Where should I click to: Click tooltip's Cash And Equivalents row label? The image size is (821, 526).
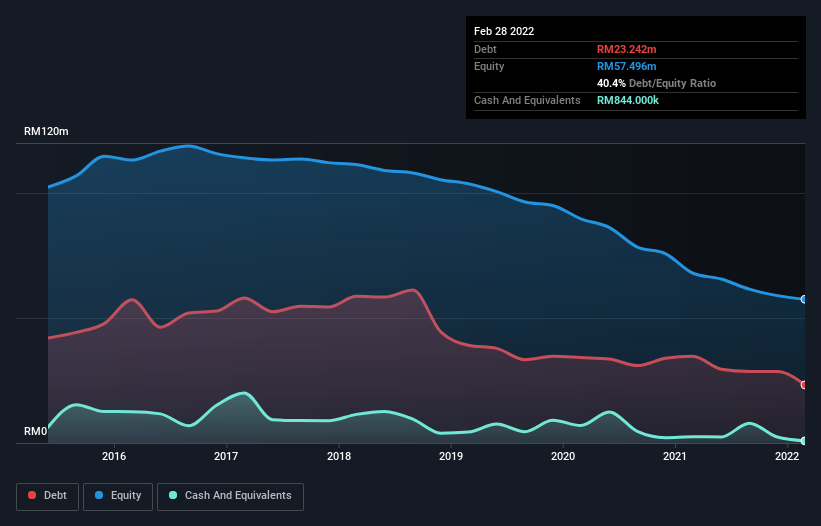coord(527,100)
